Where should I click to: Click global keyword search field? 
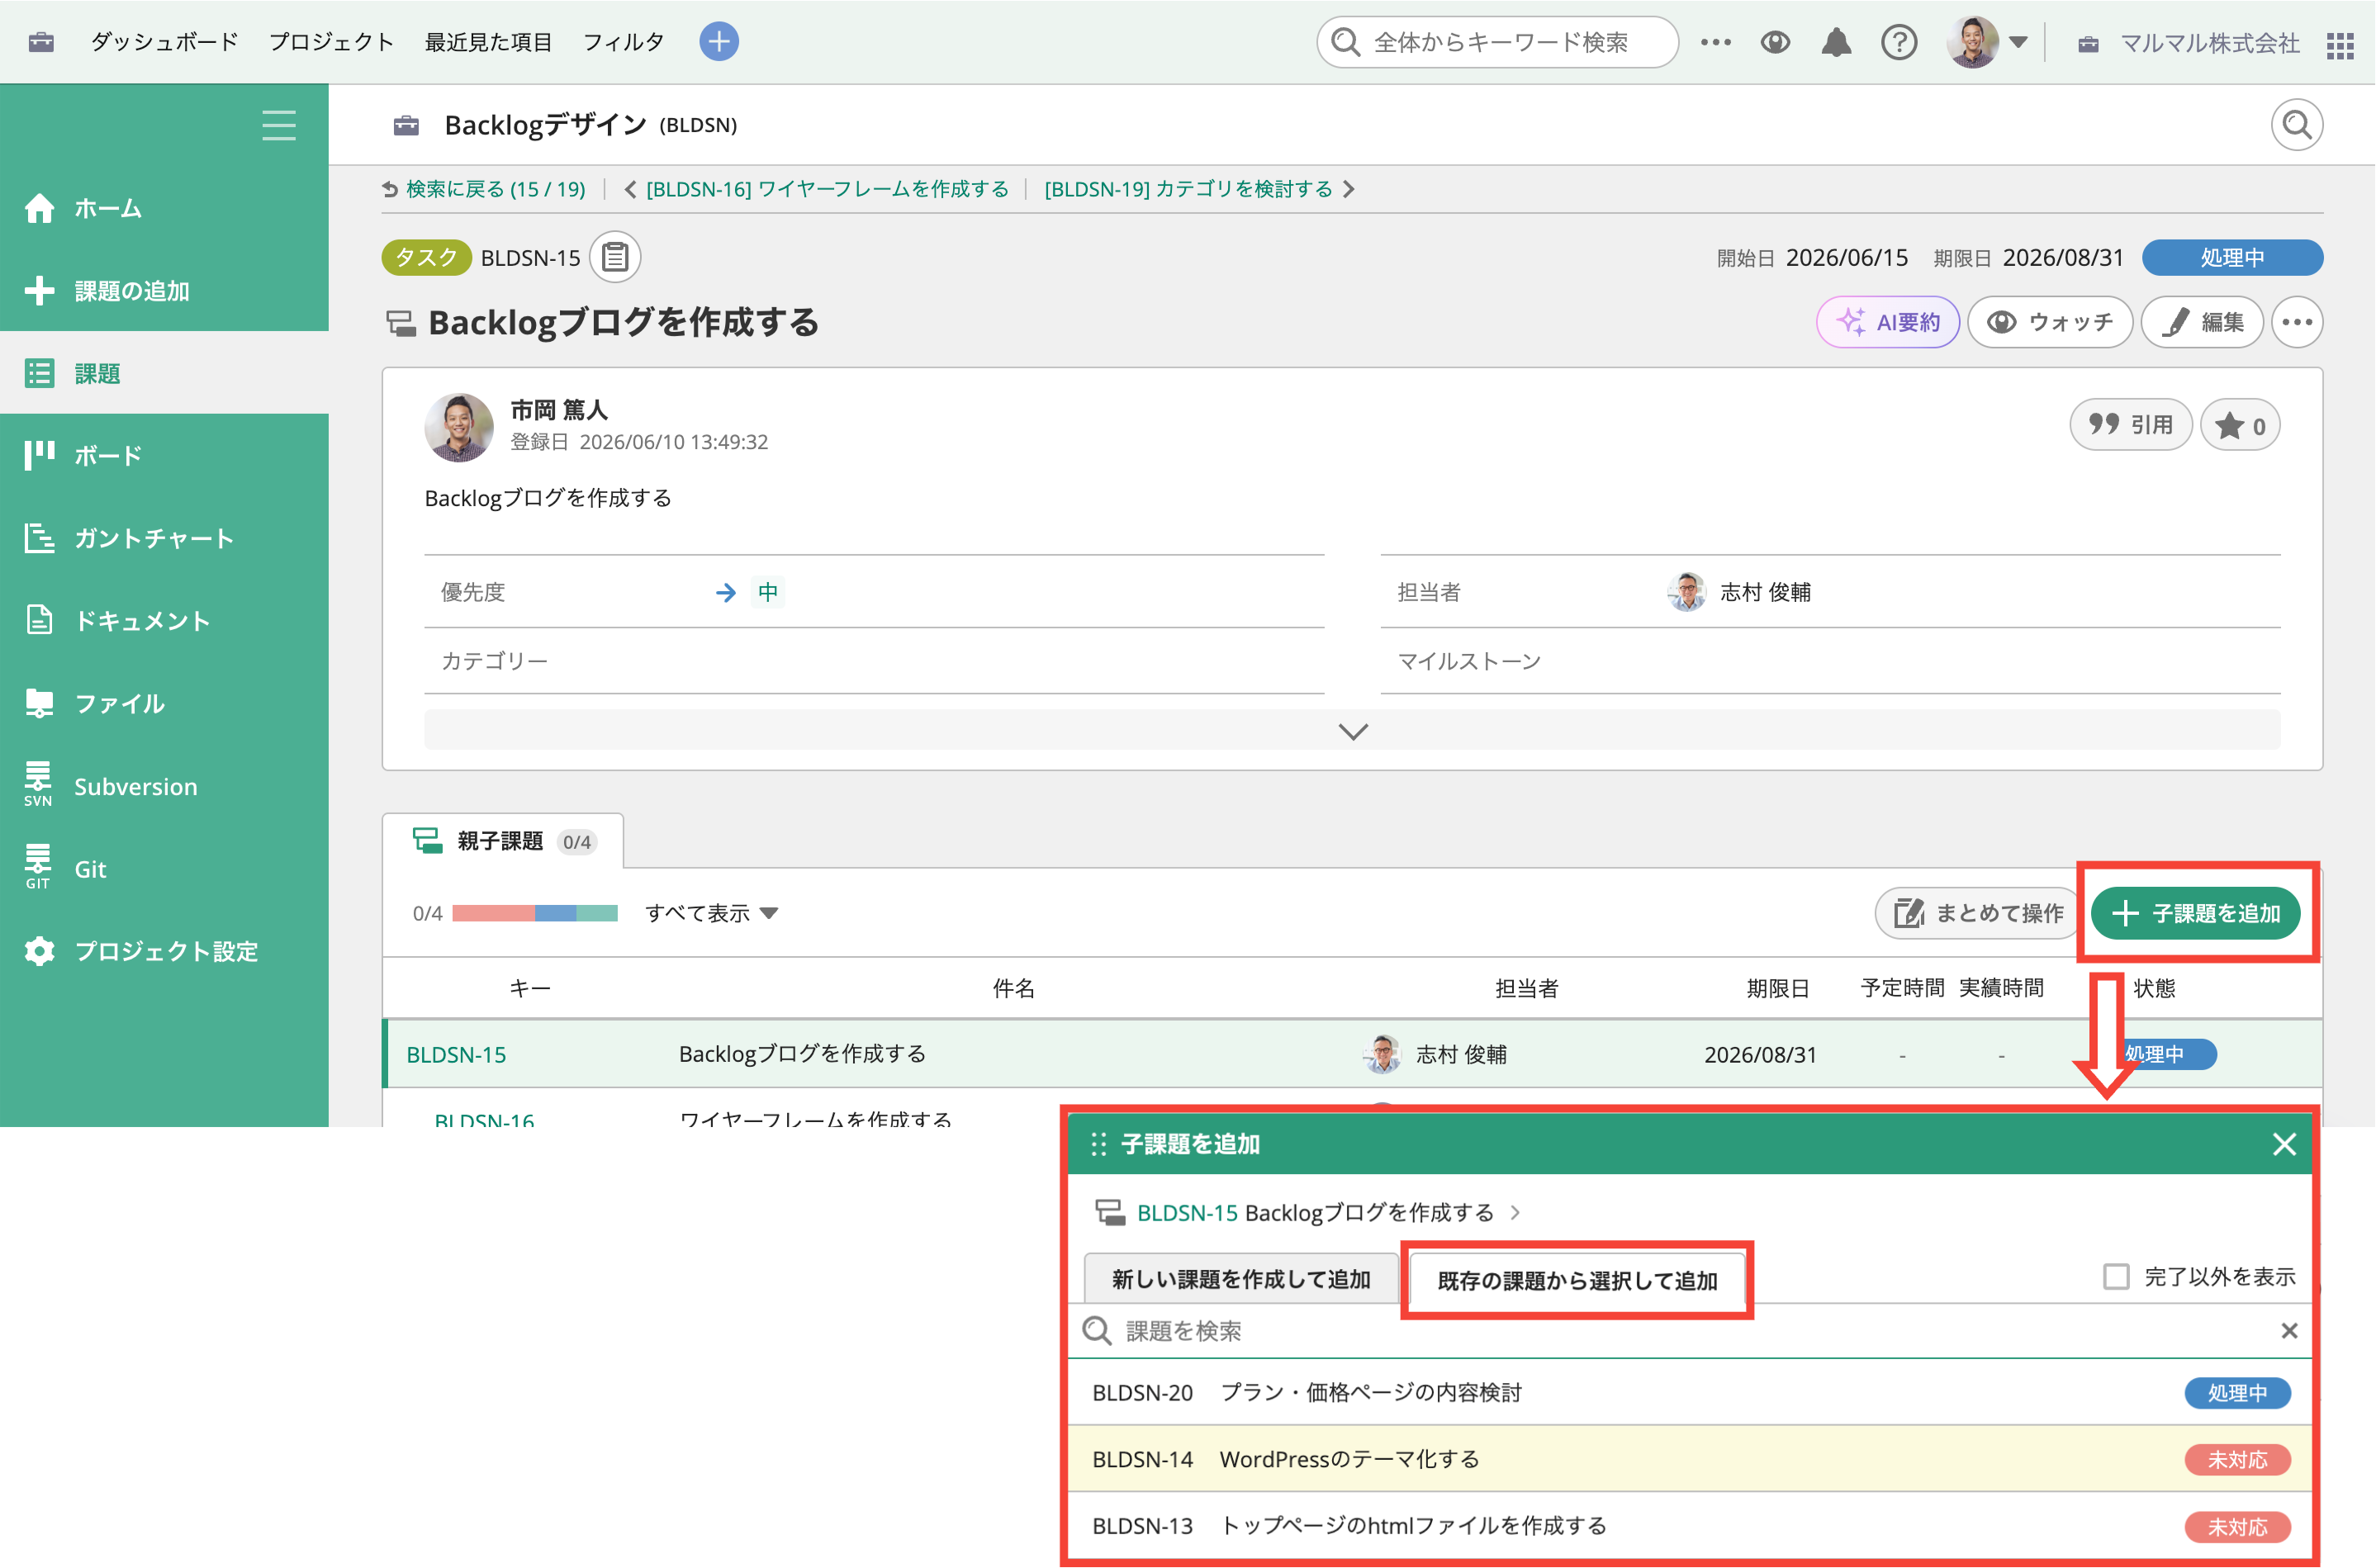(1497, 42)
